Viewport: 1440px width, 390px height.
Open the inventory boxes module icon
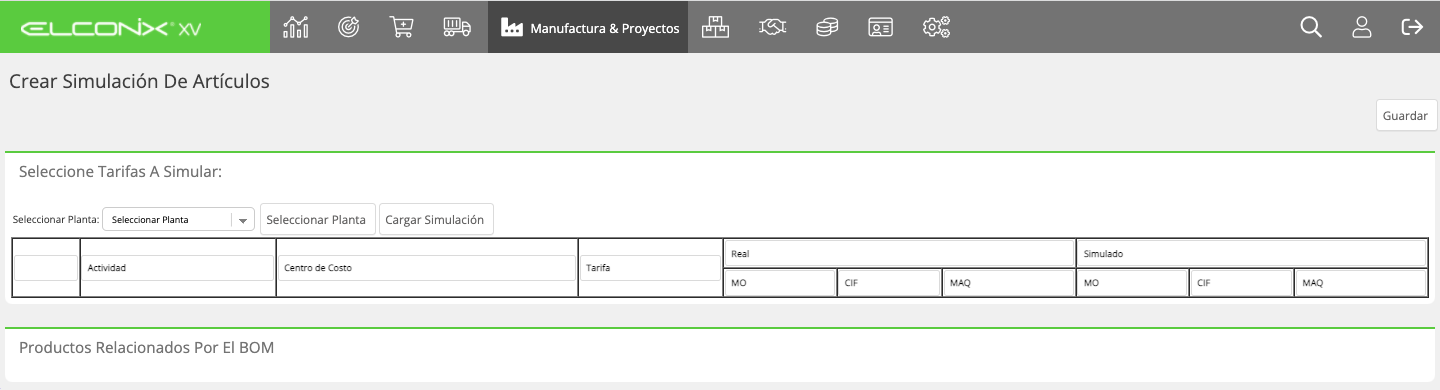[715, 27]
